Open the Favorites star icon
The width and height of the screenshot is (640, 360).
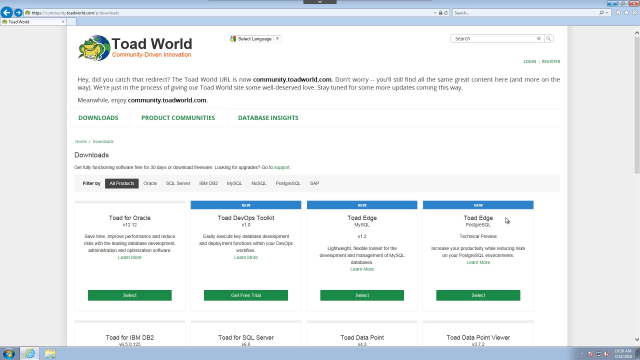pyautogui.click(x=627, y=13)
